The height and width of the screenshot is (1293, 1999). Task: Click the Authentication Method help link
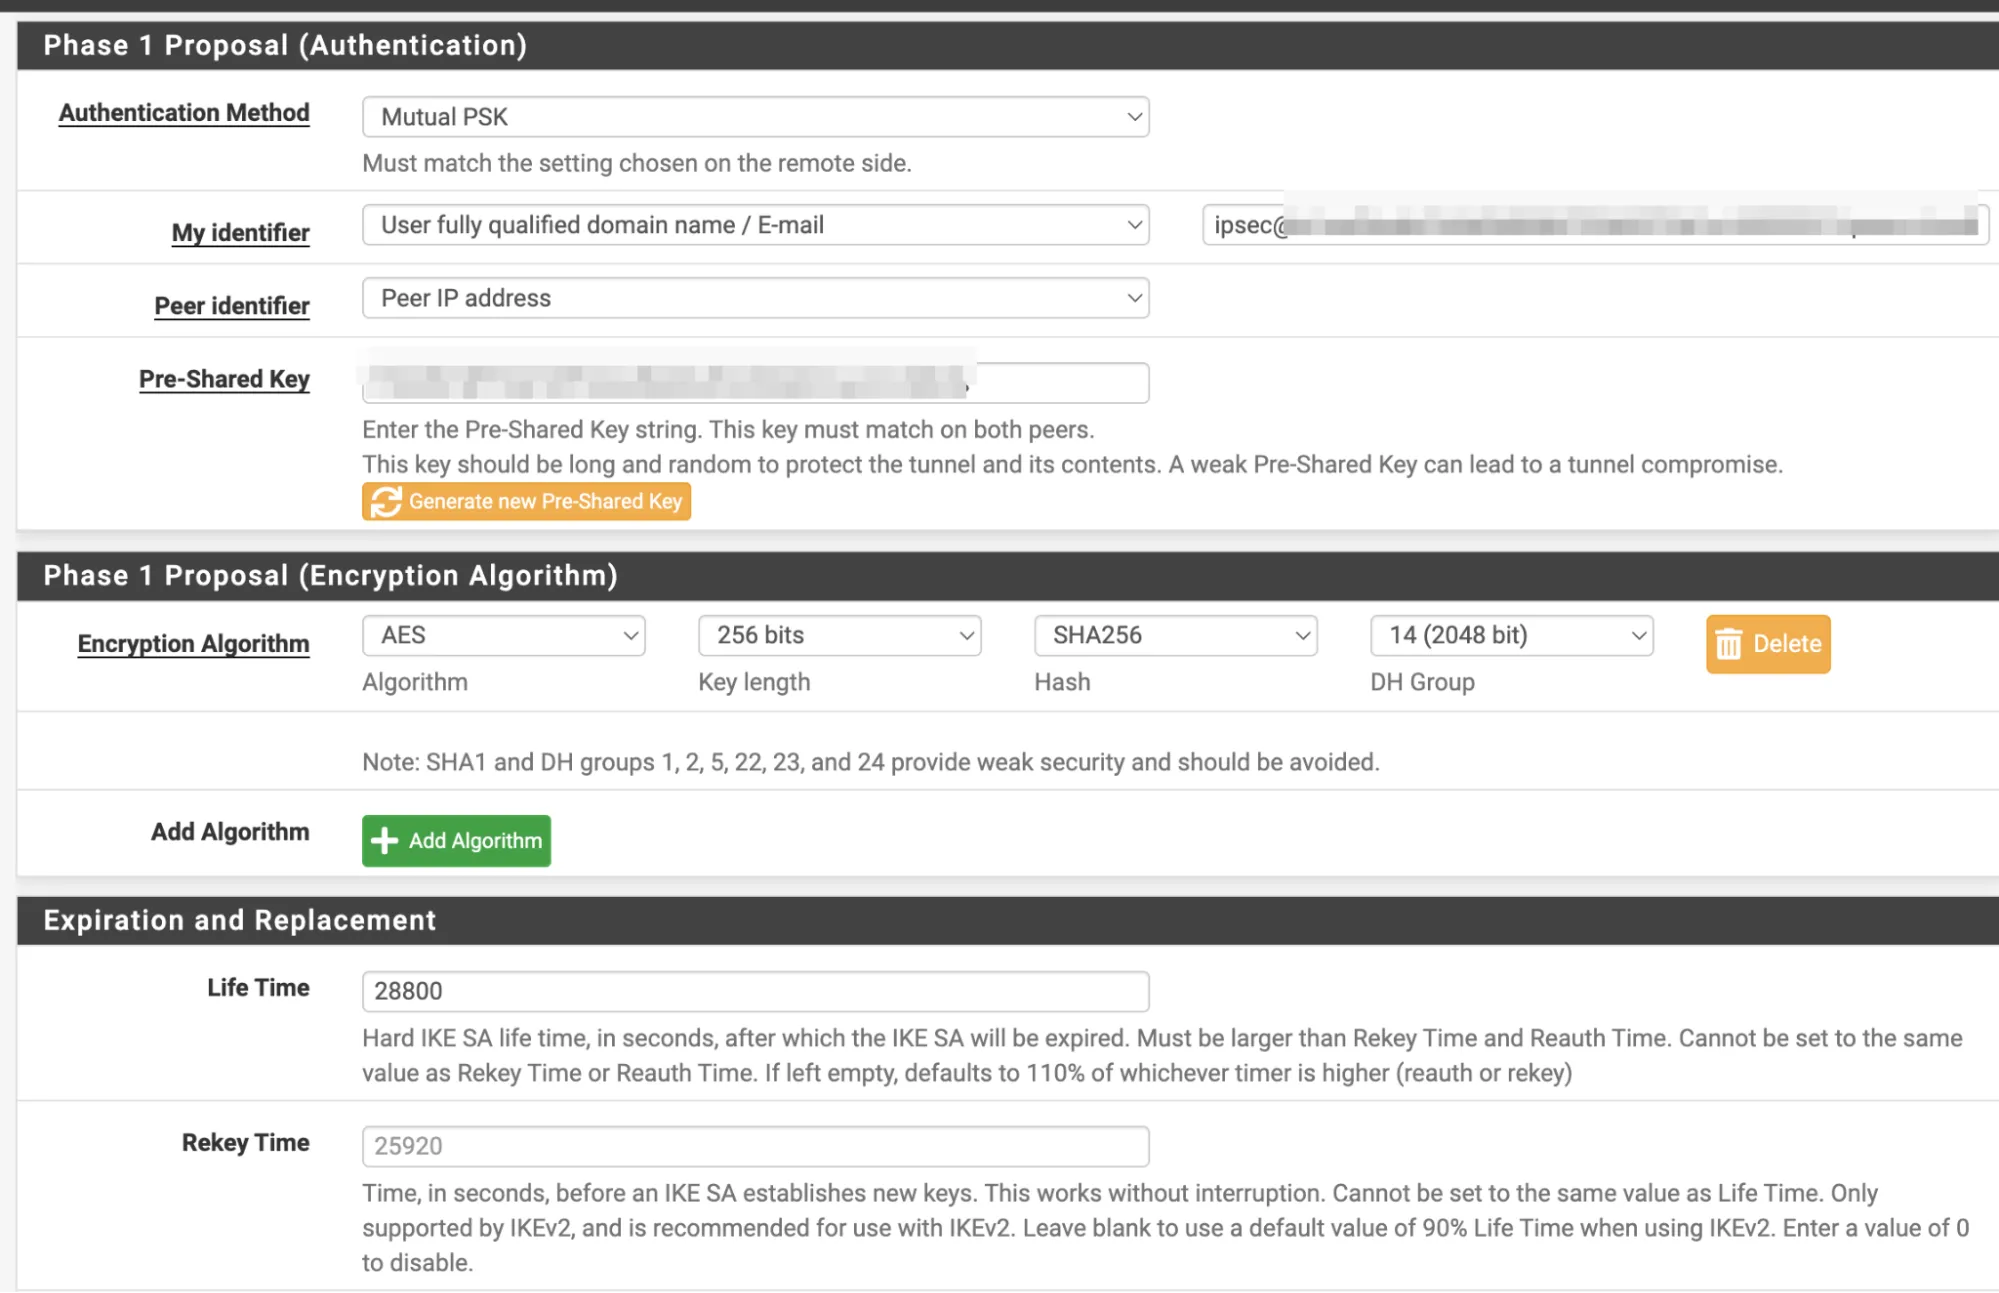point(183,112)
